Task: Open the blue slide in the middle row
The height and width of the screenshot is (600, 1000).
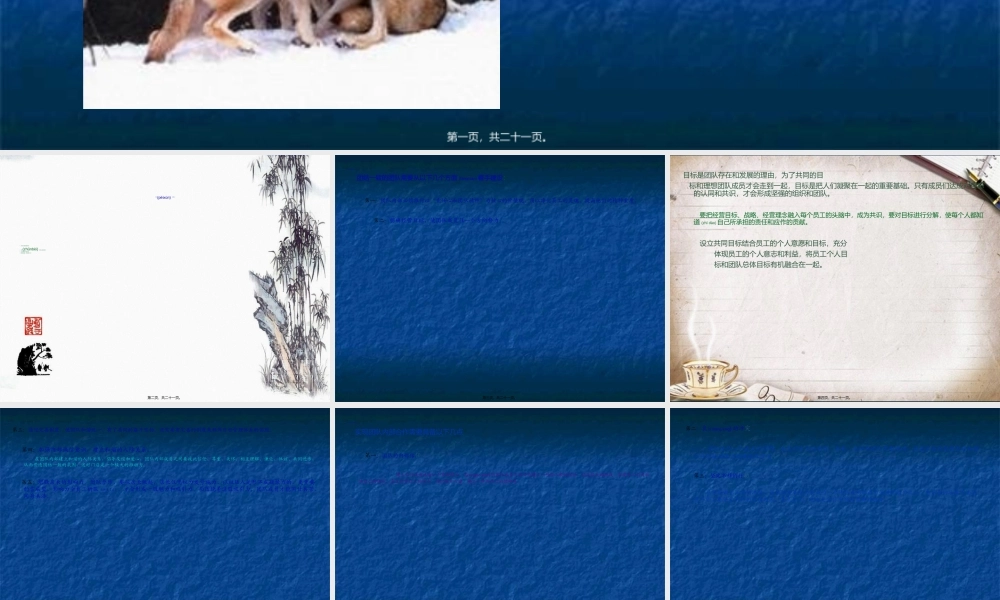Action: click(x=500, y=300)
